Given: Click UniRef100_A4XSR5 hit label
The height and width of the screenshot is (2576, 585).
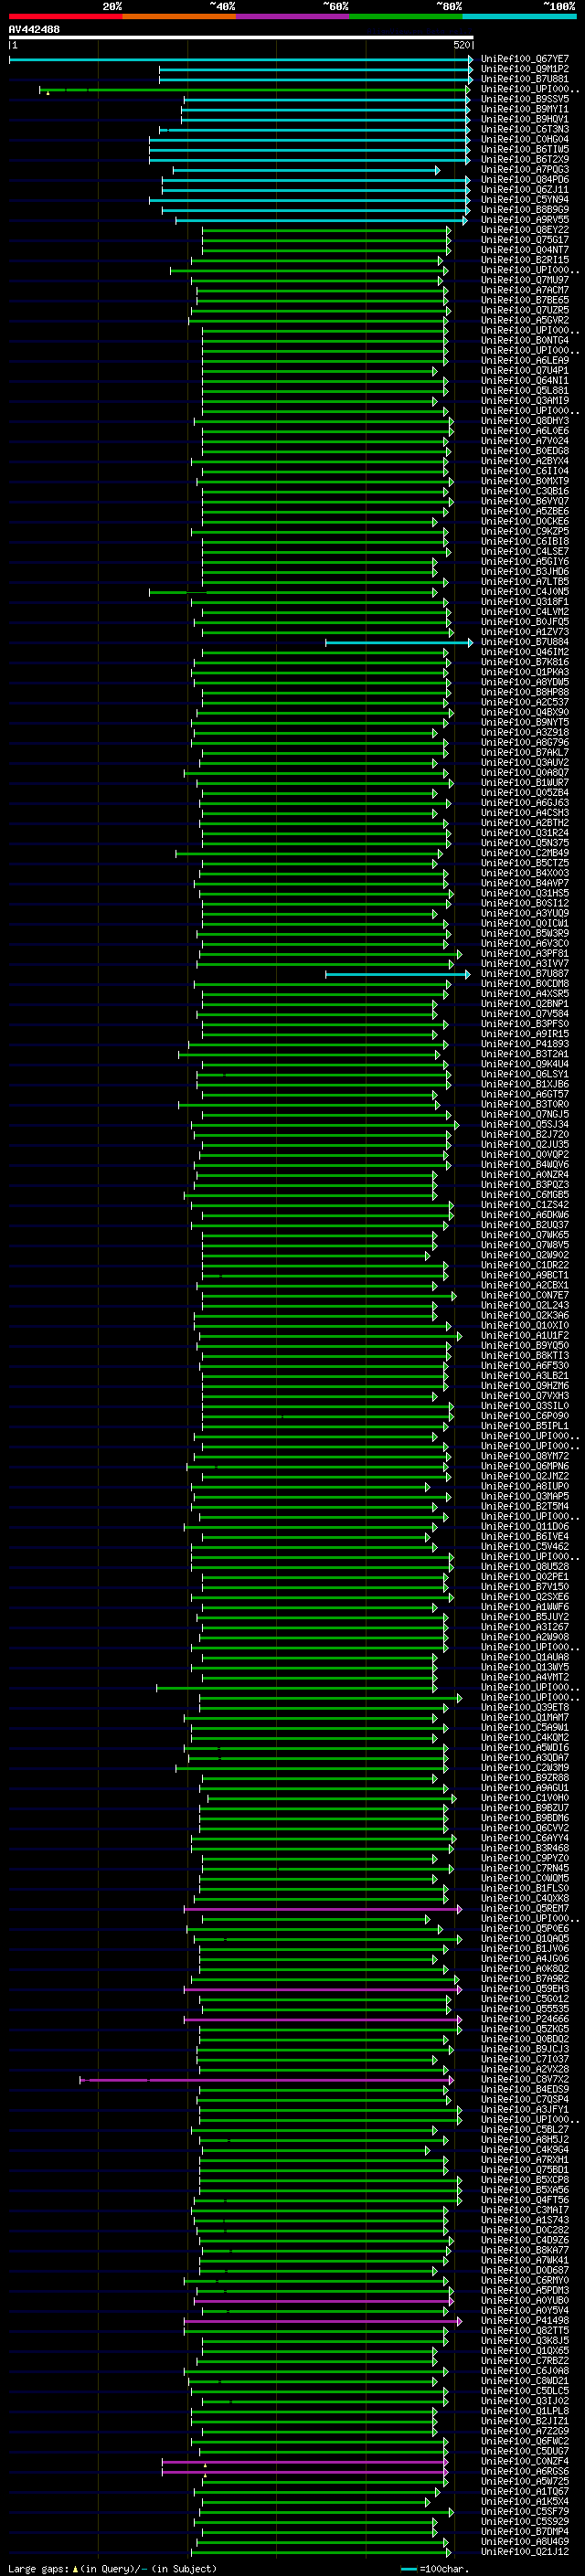Looking at the screenshot, I should 525,994.
